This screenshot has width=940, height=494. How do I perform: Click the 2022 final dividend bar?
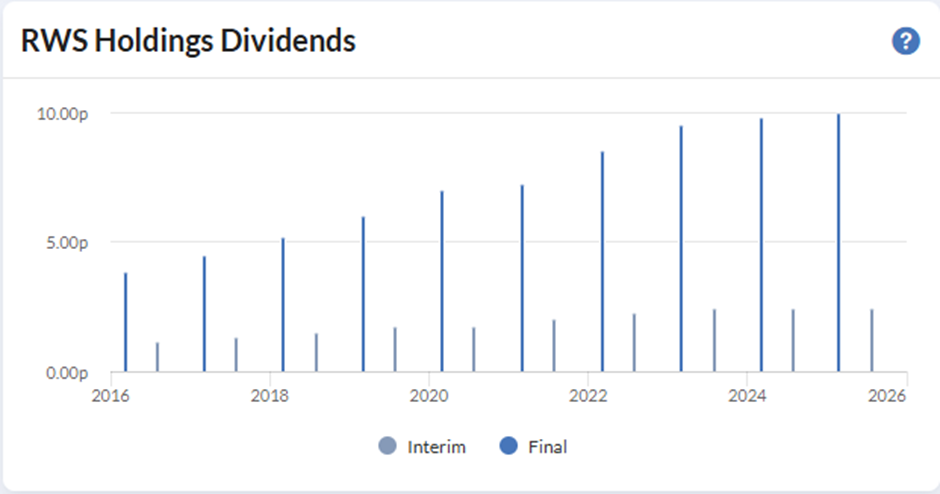click(602, 261)
